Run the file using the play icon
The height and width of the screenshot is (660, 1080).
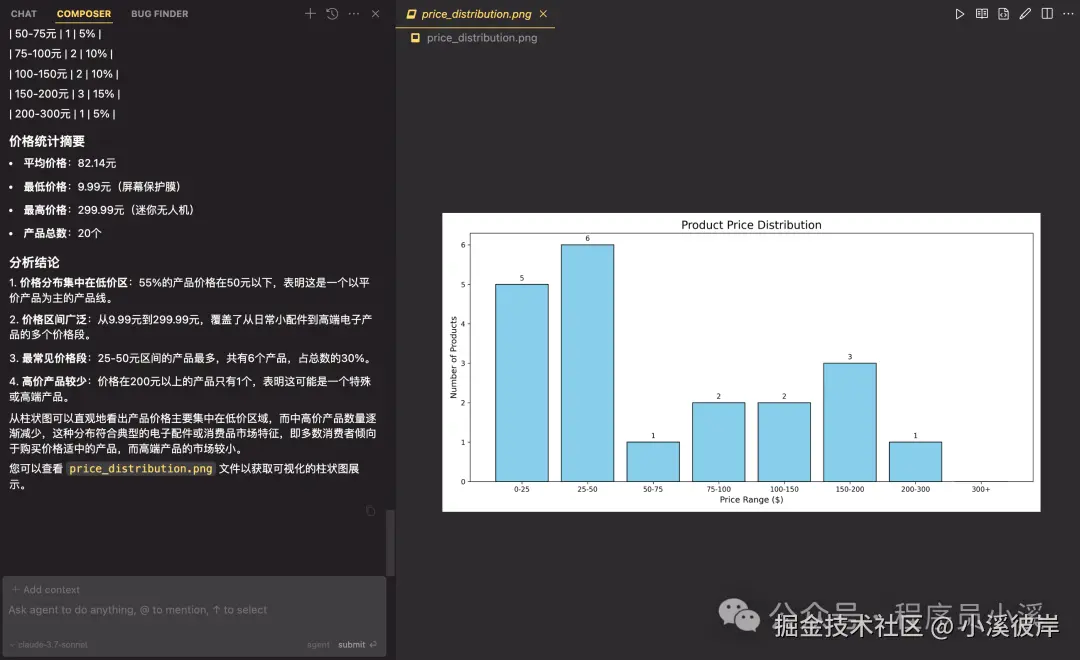pos(958,13)
